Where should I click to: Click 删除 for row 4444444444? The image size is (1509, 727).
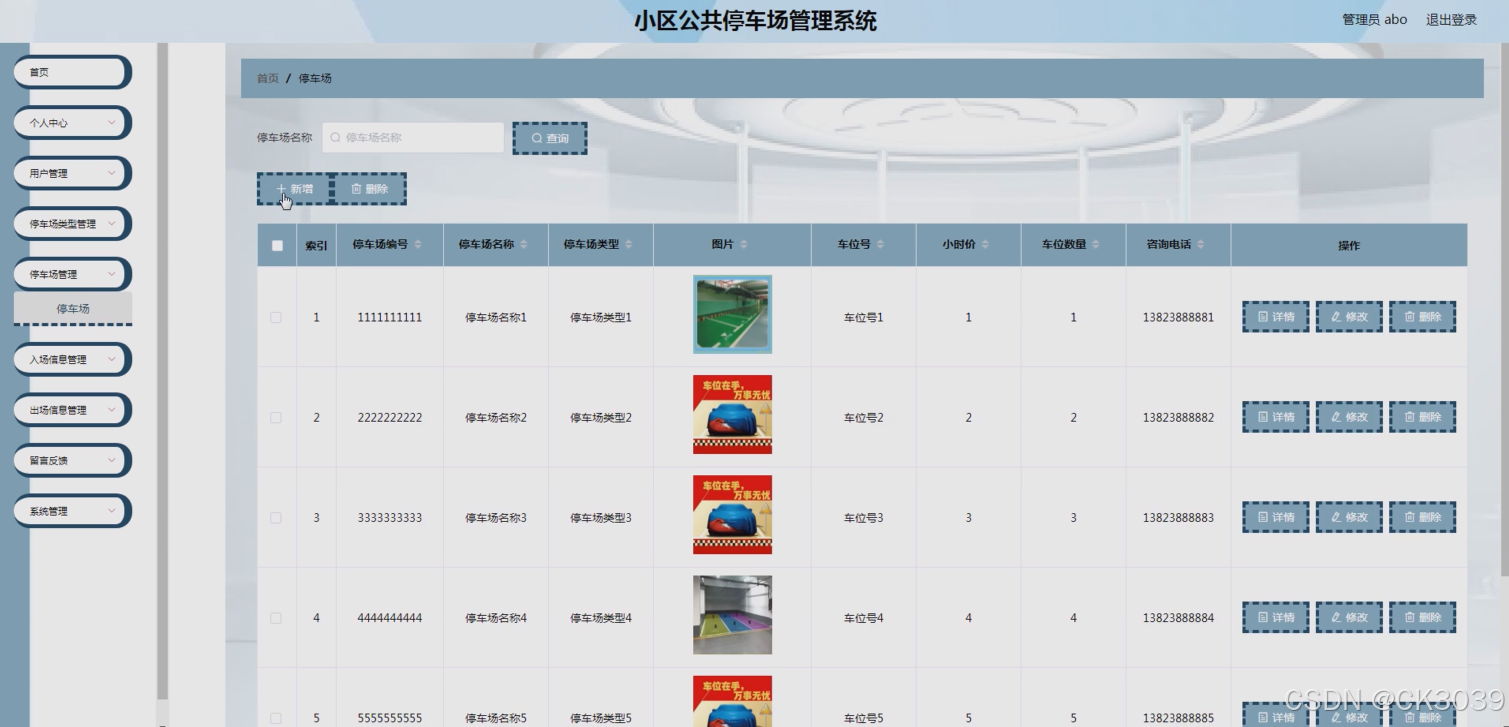click(x=1422, y=617)
